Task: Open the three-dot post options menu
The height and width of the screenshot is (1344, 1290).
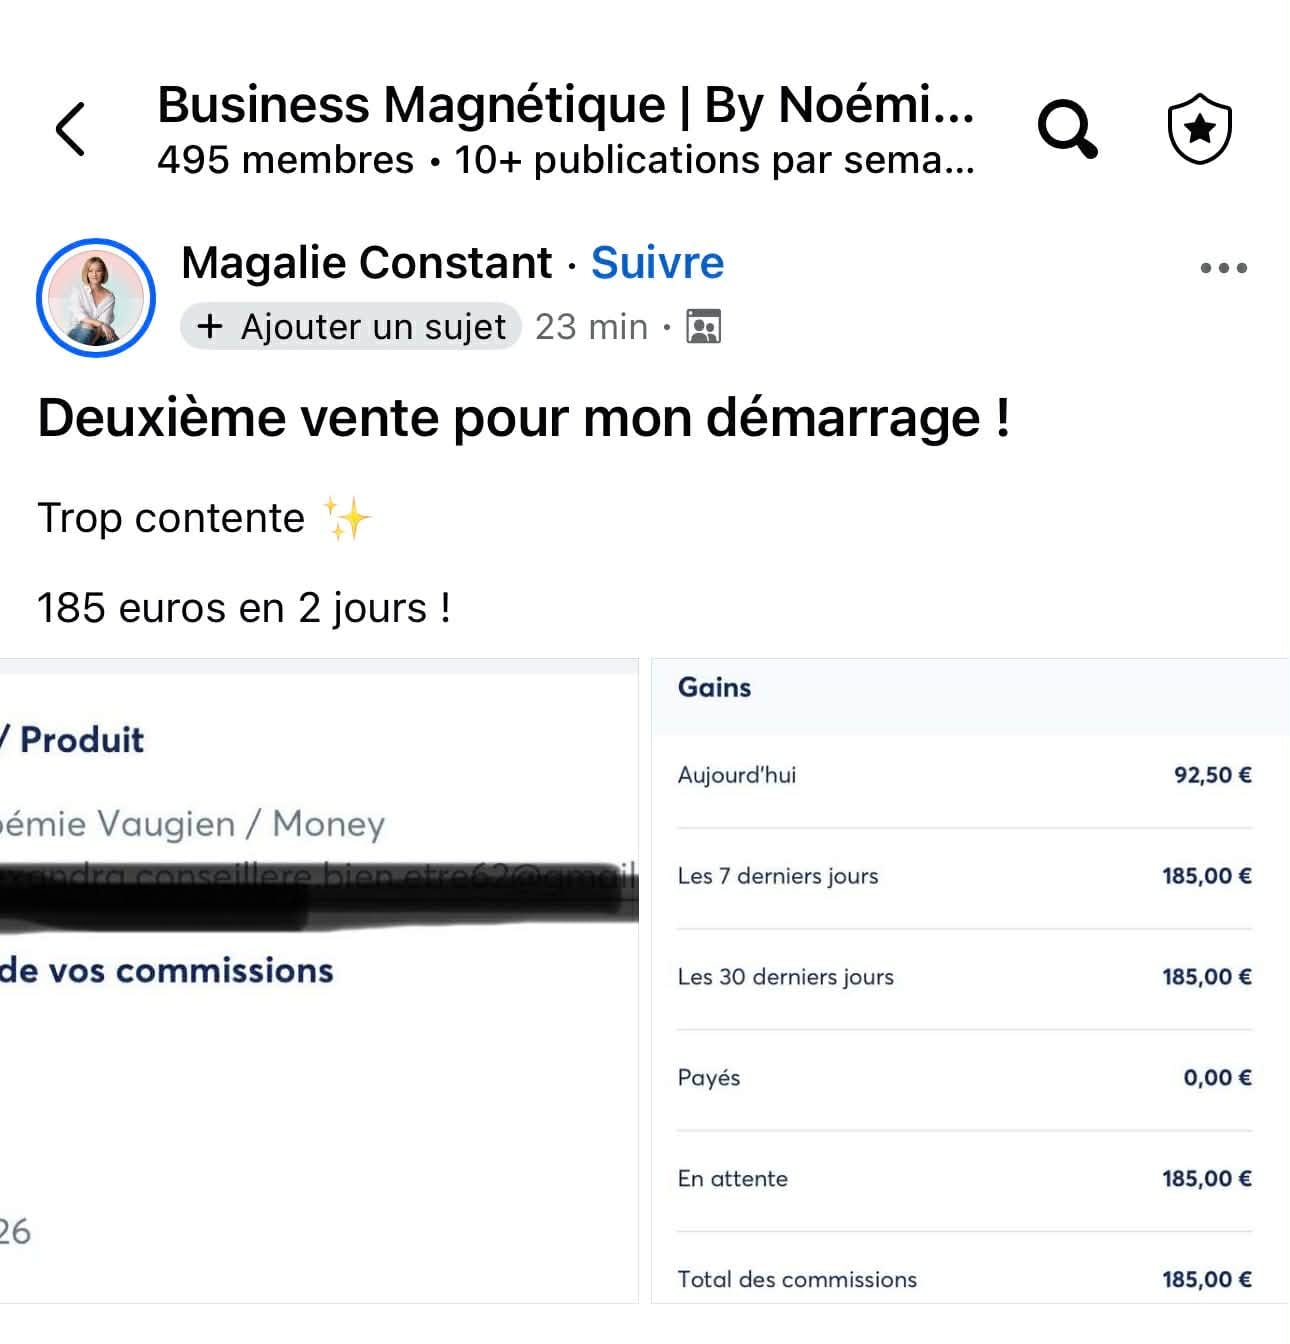Action: coord(1223,268)
